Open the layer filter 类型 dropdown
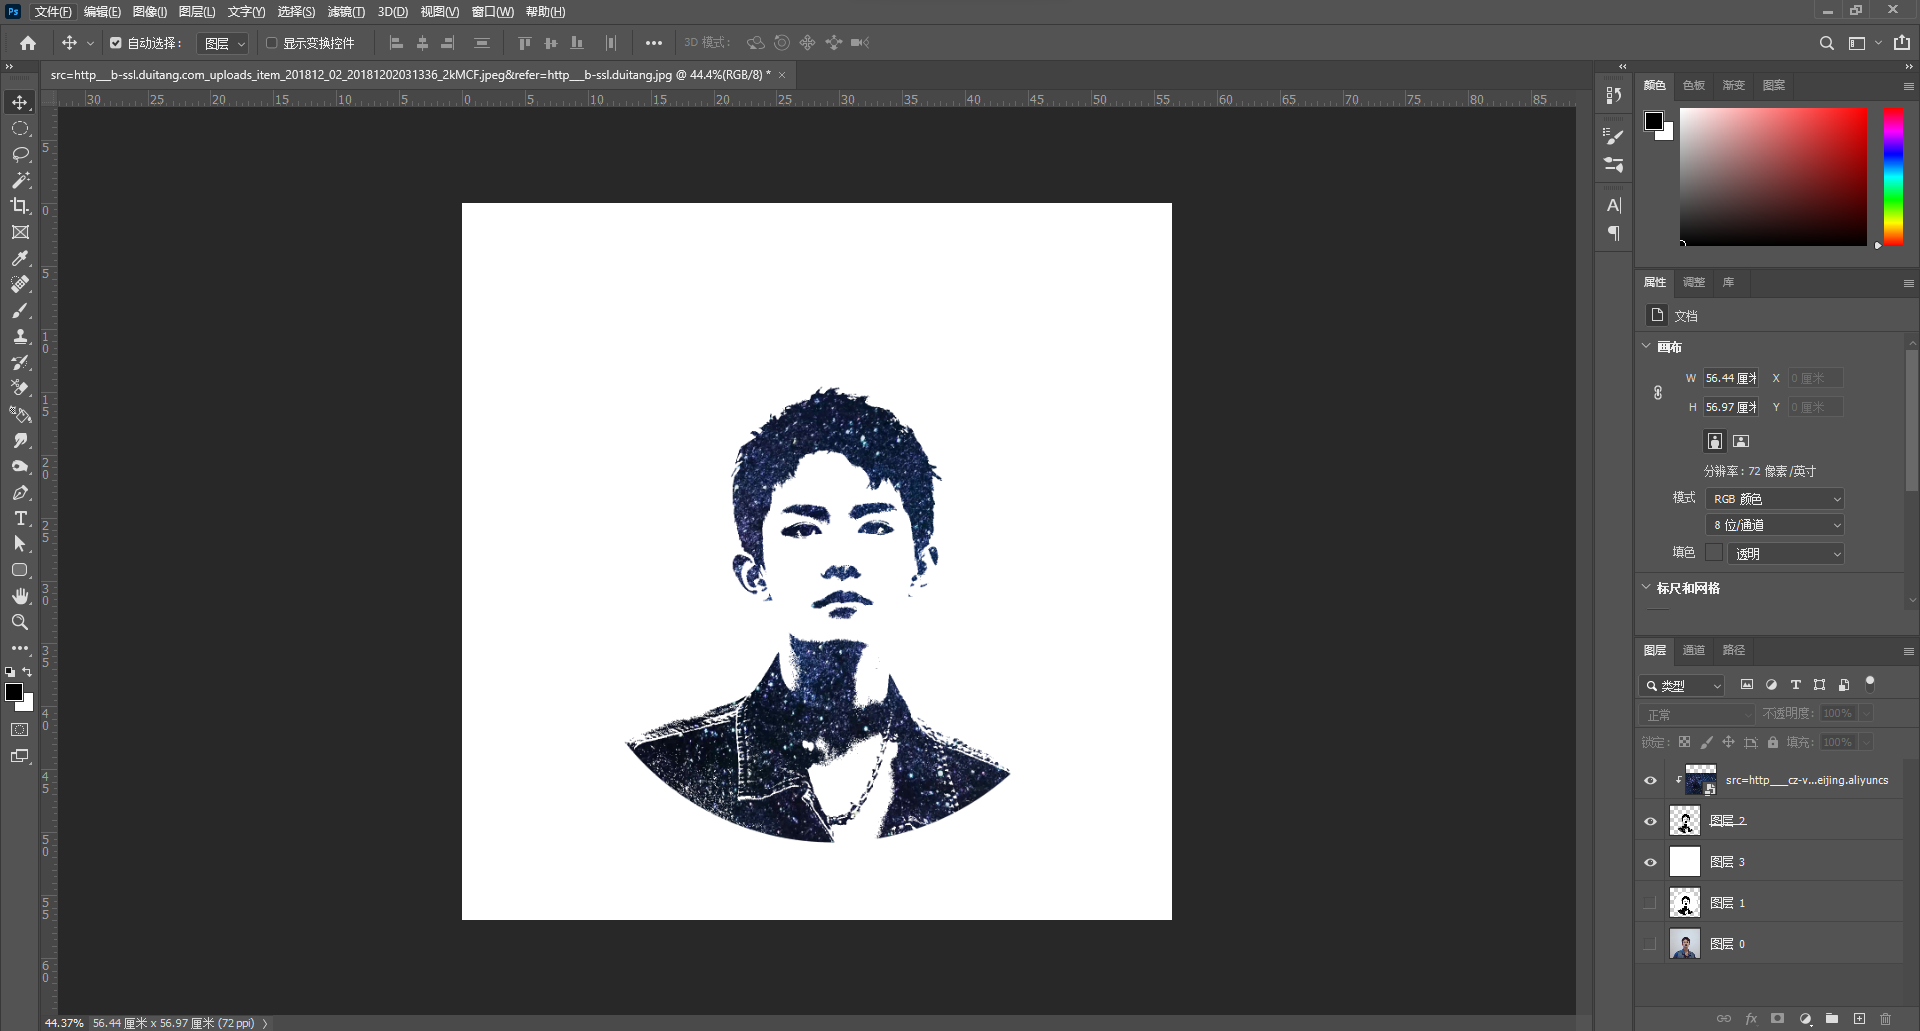This screenshot has height=1031, width=1920. pos(1682,686)
